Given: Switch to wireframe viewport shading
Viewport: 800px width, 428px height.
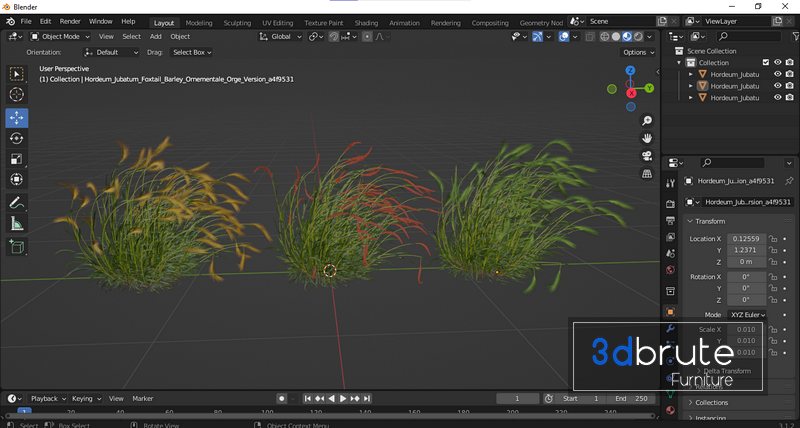Looking at the screenshot, I should [x=605, y=37].
